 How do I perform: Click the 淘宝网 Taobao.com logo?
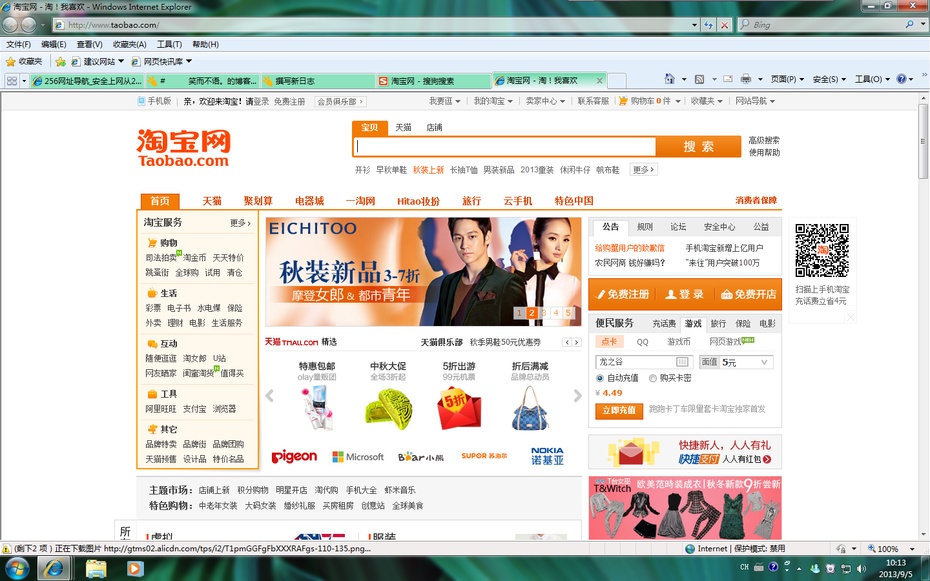pyautogui.click(x=183, y=148)
